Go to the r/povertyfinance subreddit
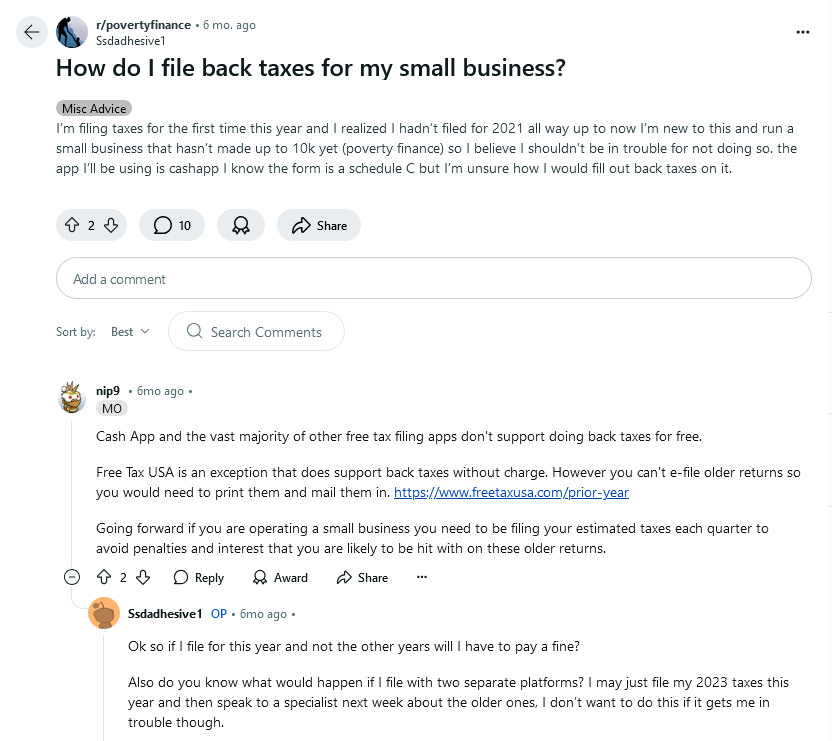Screen dimensions: 832x741 click(x=141, y=24)
